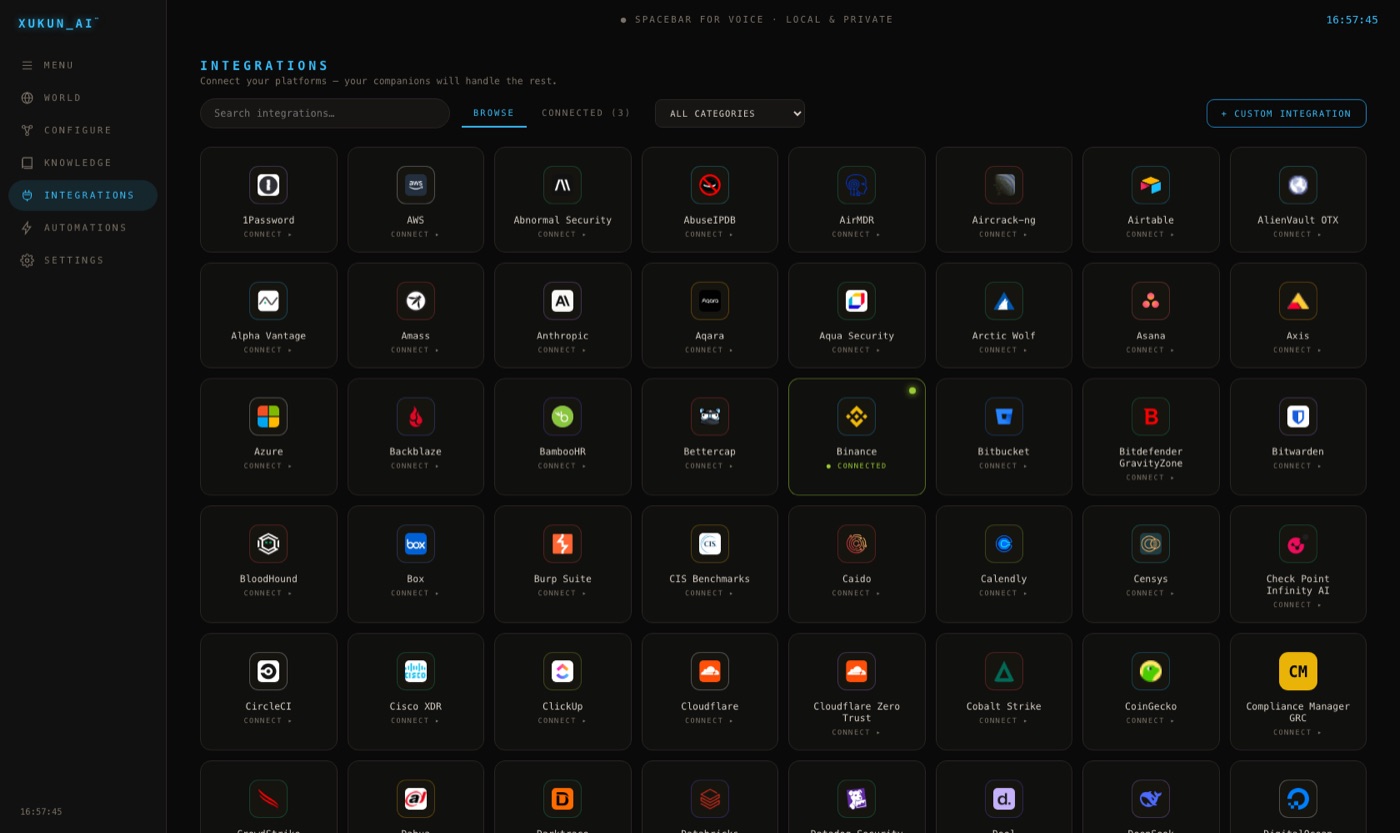
Task: Click the Connected status under Binance
Action: tap(856, 466)
